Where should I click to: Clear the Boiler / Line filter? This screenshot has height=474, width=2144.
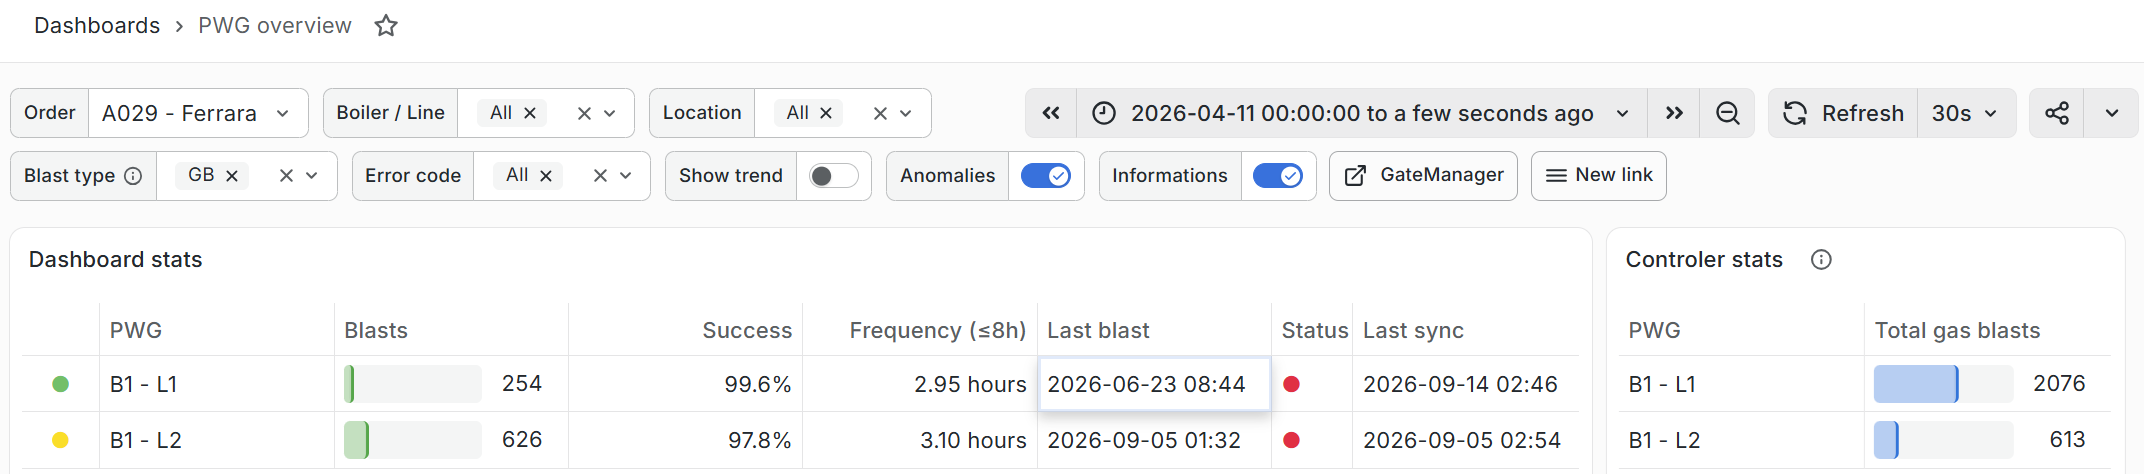[585, 113]
